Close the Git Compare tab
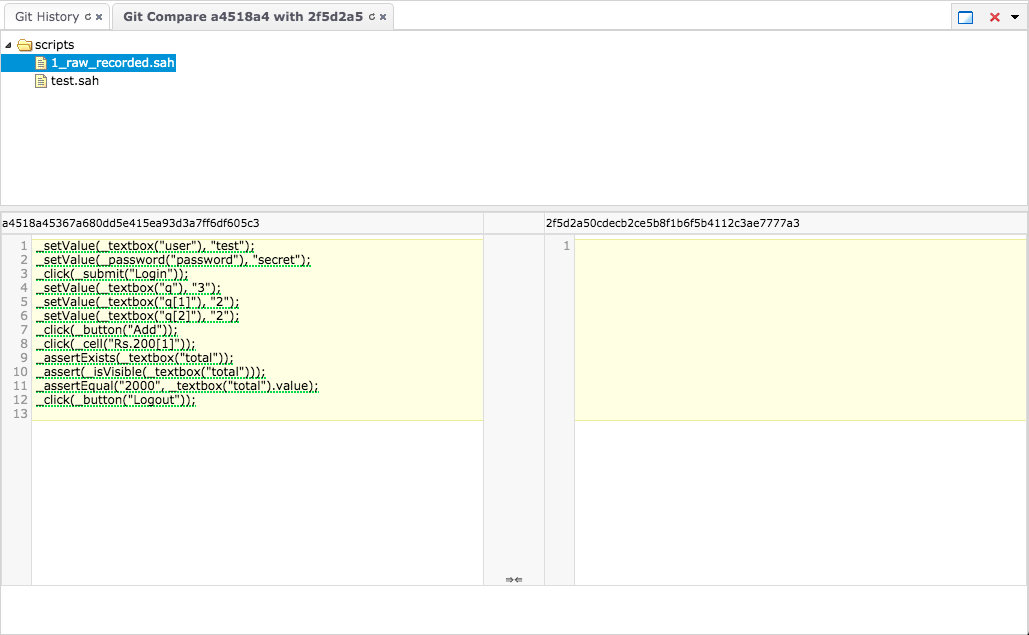Viewport: 1029px width, 635px height. [x=383, y=17]
